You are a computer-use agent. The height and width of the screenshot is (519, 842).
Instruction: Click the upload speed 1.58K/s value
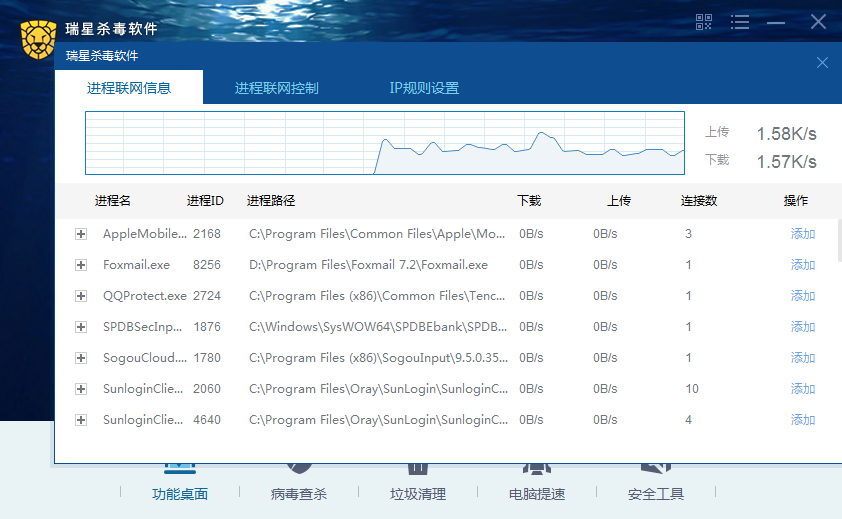(787, 133)
